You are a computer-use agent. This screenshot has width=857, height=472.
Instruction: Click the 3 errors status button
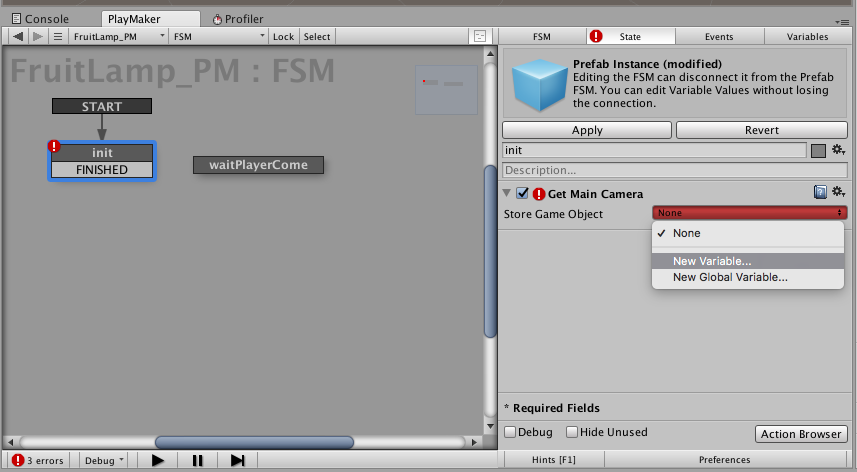[x=38, y=461]
